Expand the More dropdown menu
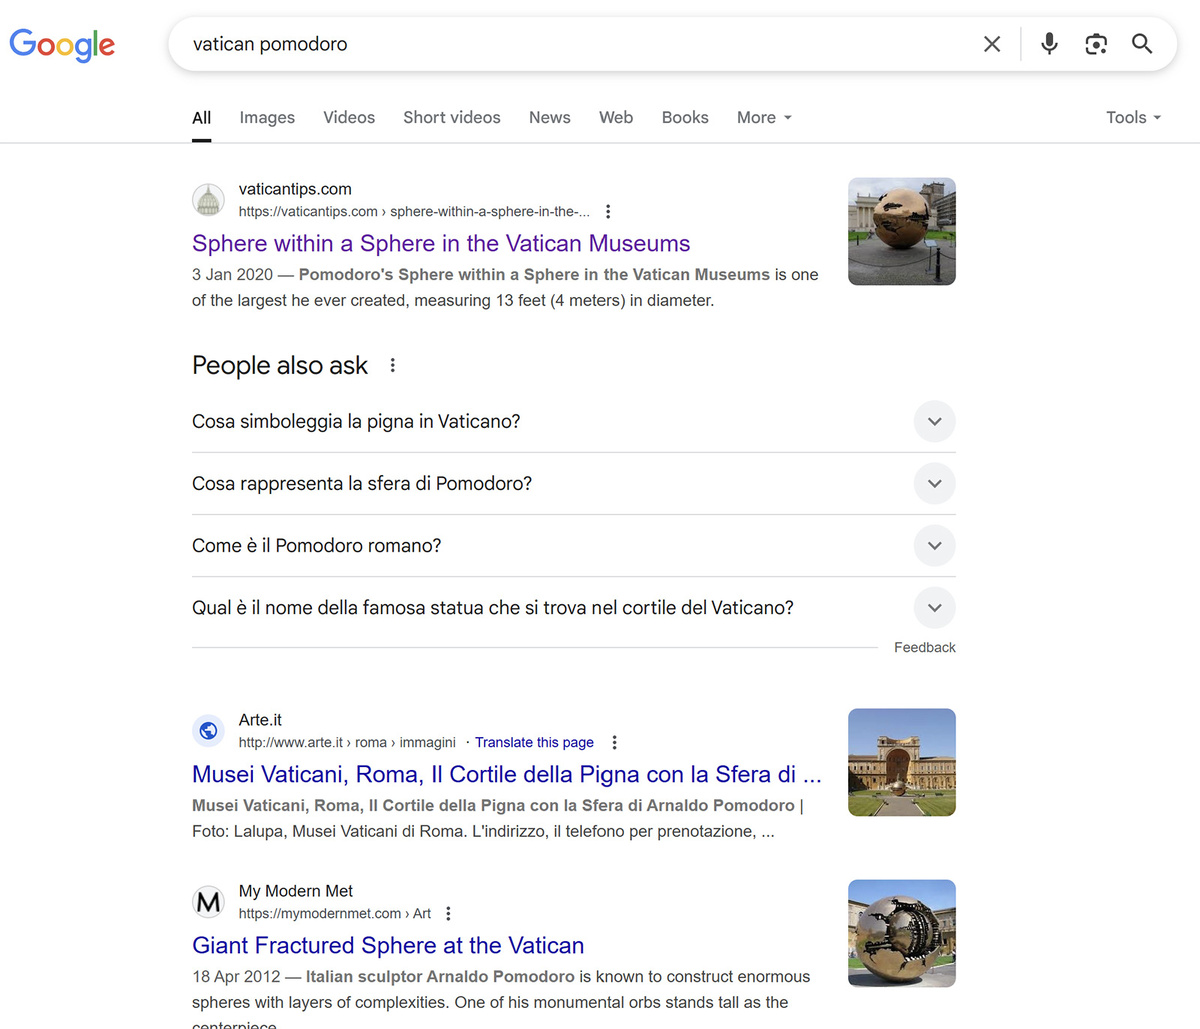This screenshot has width=1200, height=1029. pos(764,118)
